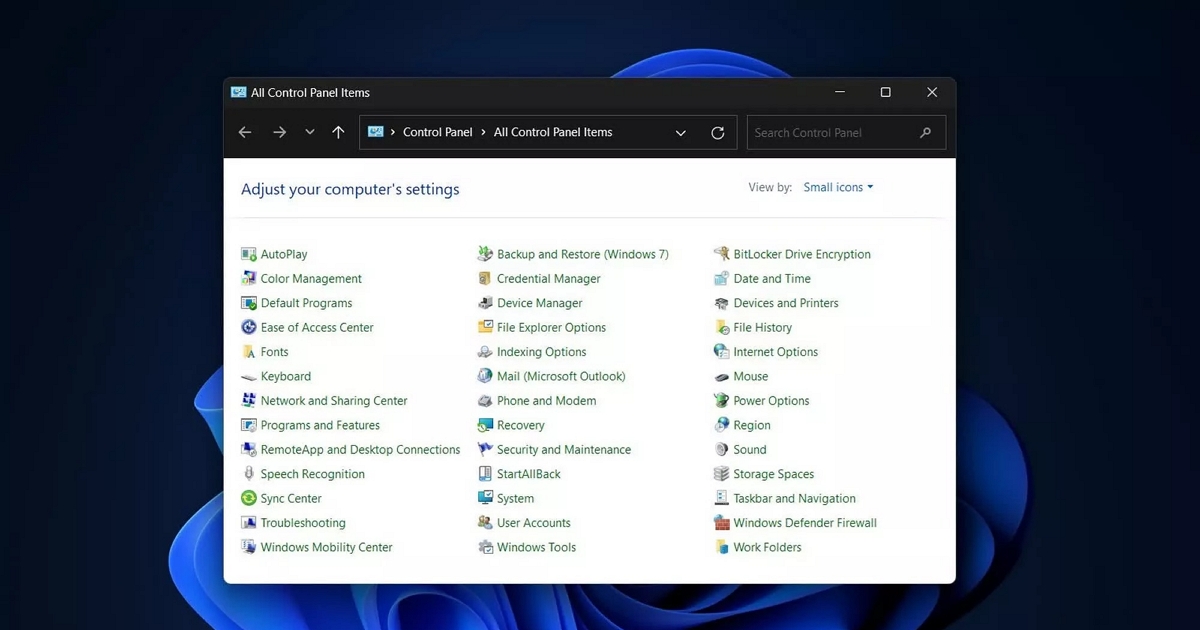Open the Programs and Features link

click(320, 425)
